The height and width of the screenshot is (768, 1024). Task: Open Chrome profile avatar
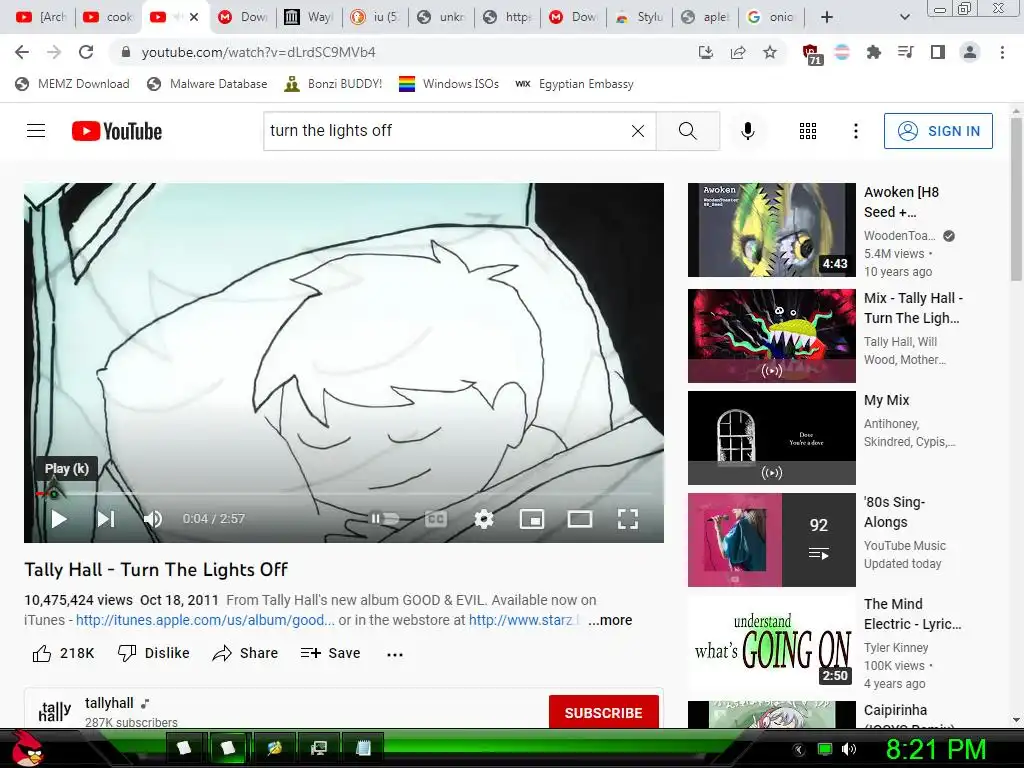pos(970,52)
